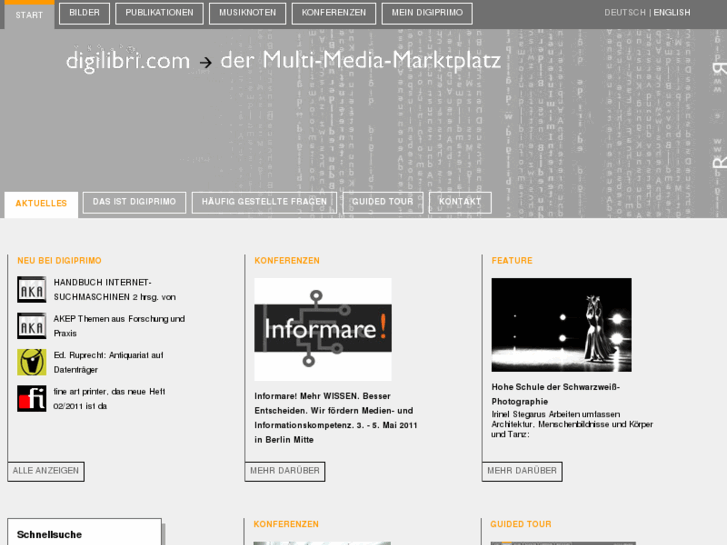Screen dimensions: 727x545
Task: Click the red fi fine art printer icon
Action: [32, 398]
